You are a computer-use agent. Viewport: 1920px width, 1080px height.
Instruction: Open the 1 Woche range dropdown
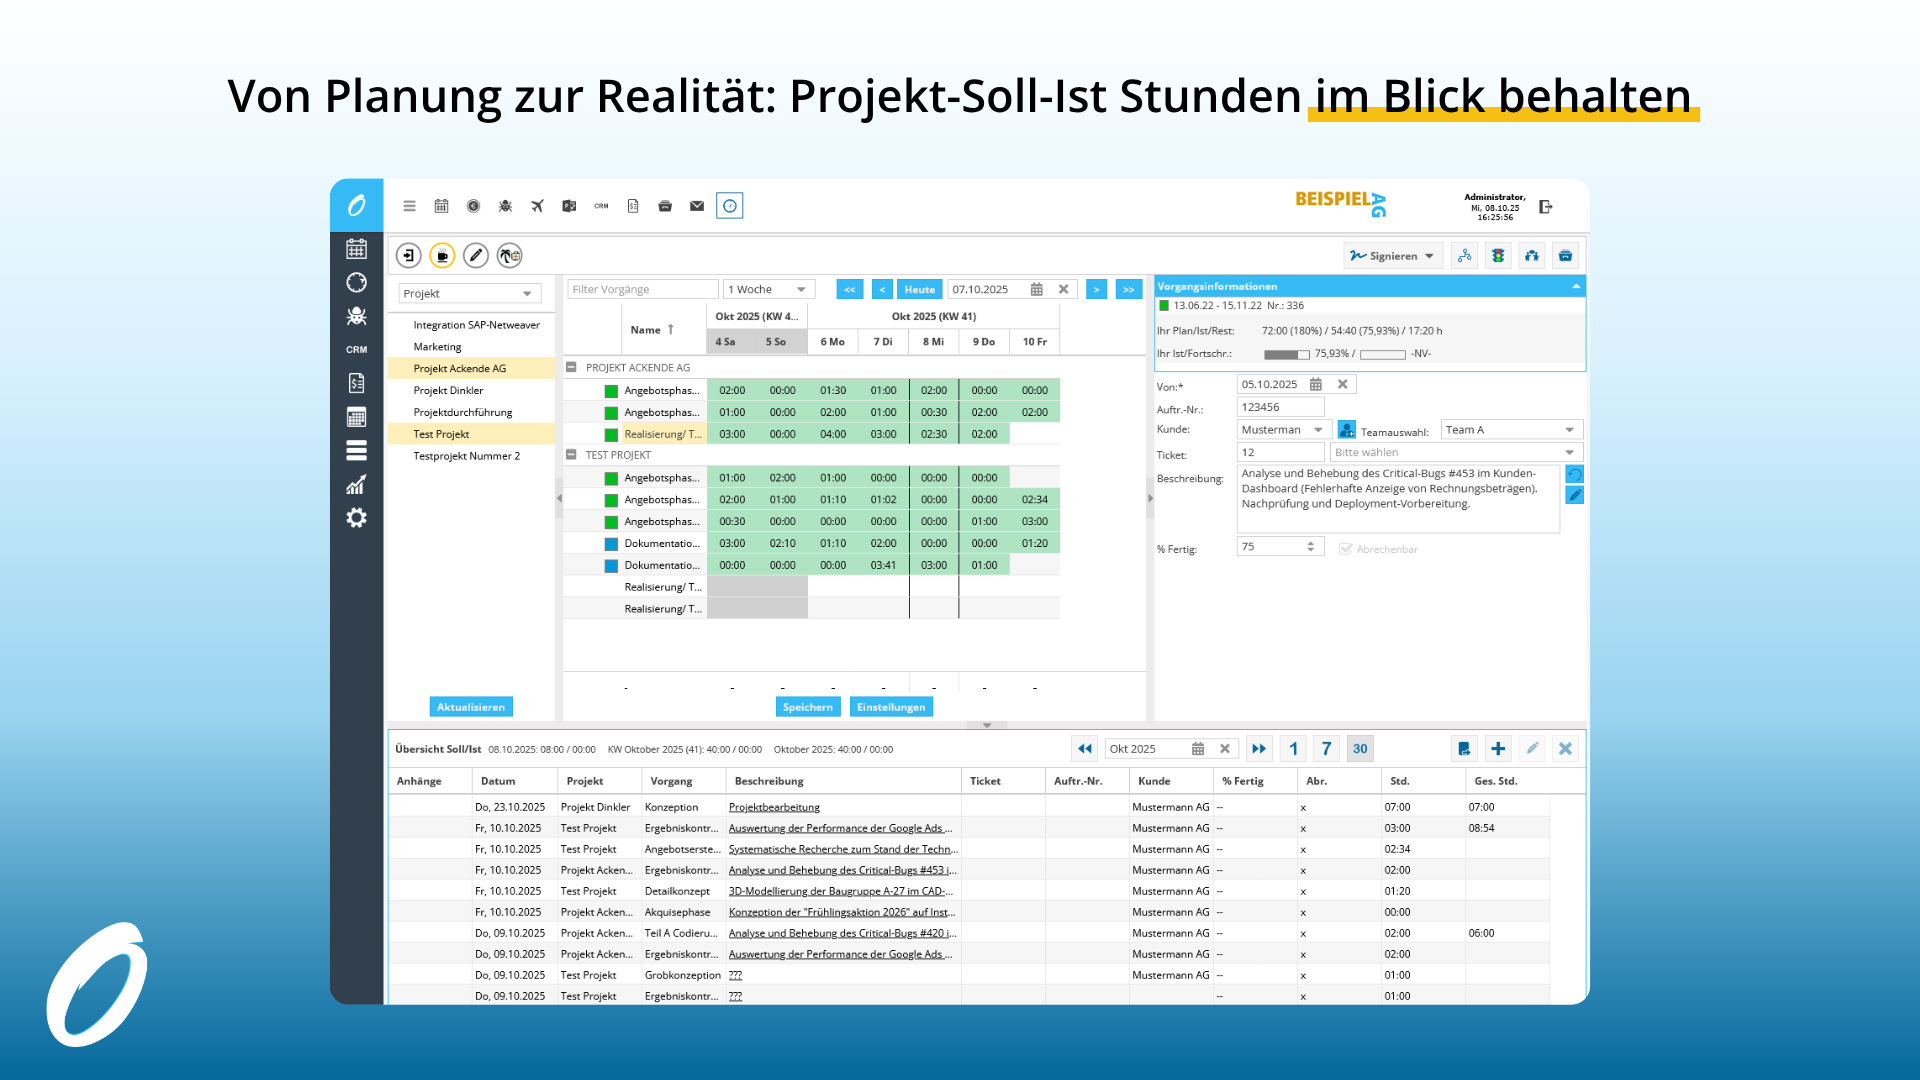click(x=767, y=290)
